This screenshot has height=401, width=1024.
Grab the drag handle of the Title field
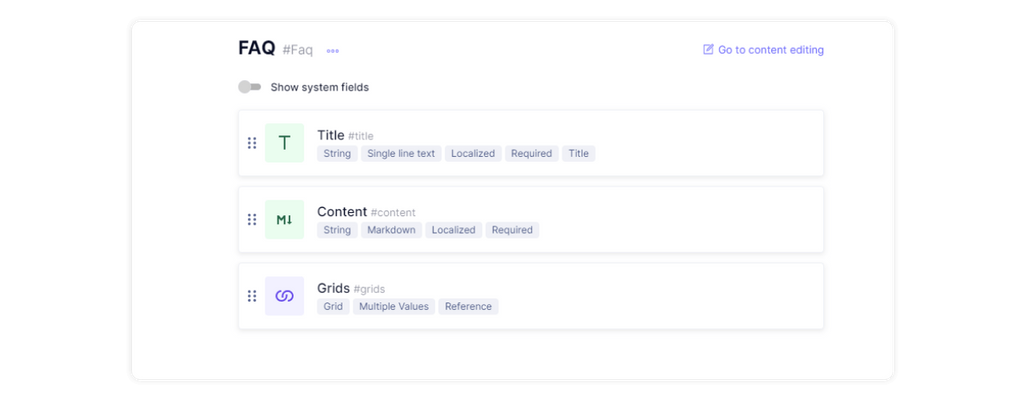click(252, 143)
